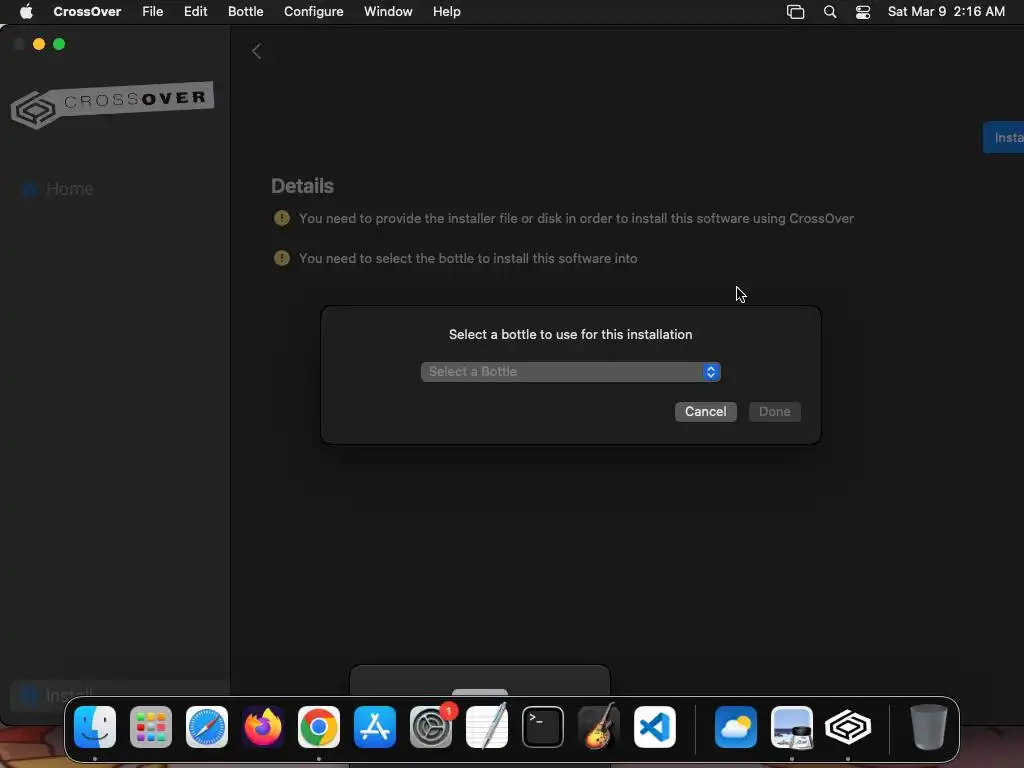Go back using the left chevron arrow

(x=257, y=51)
